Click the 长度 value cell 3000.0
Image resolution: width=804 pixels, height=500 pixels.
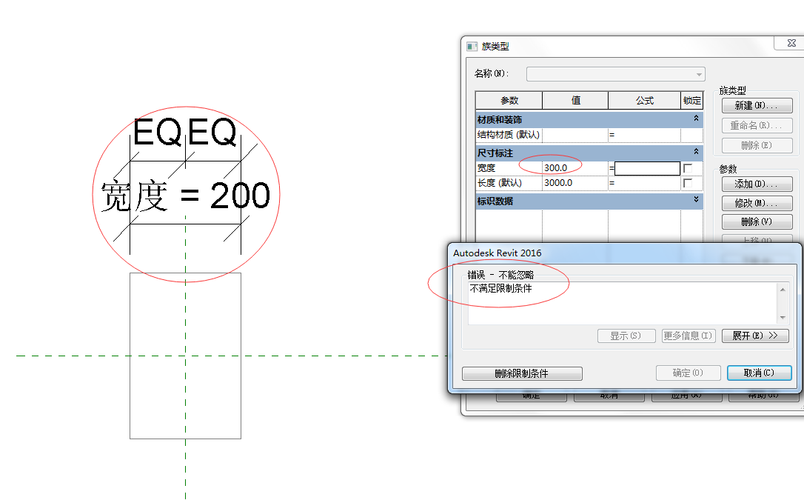(x=575, y=183)
